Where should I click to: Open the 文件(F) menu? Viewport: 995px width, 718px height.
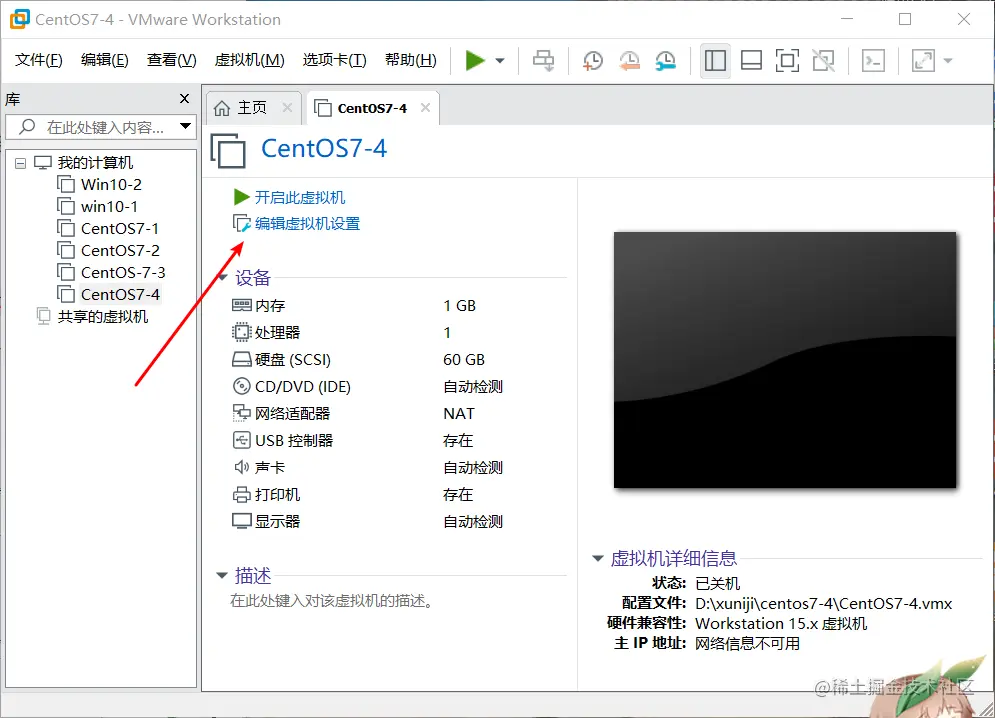pos(39,60)
